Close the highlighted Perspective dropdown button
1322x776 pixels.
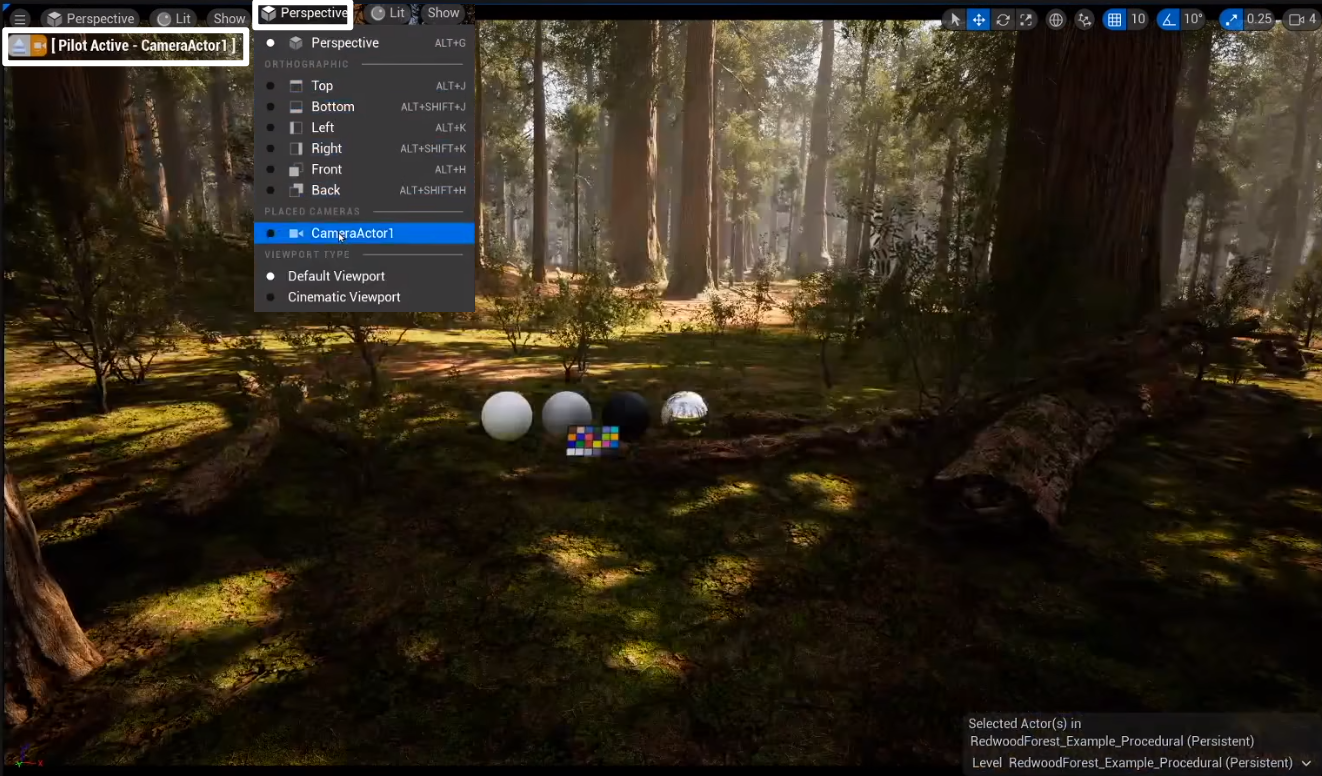tap(304, 13)
